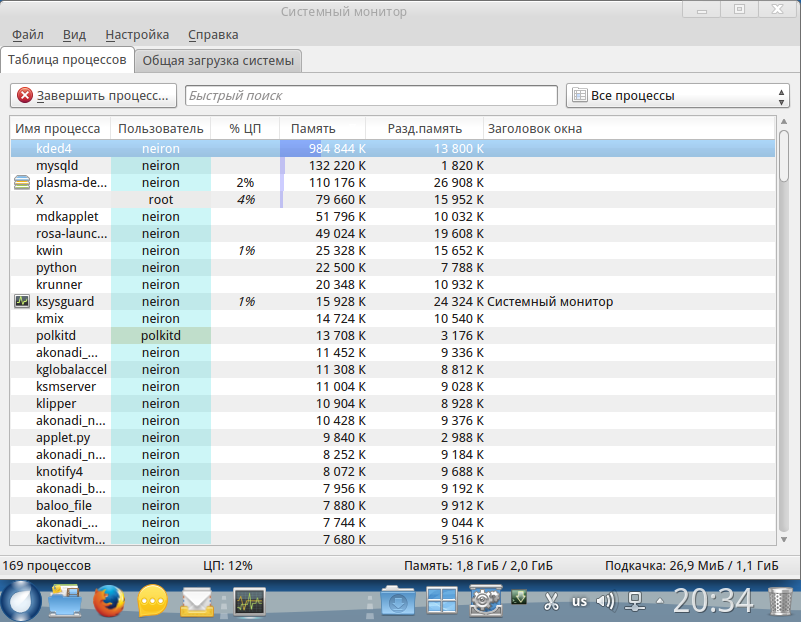801x622 pixels.
Task: Select the rosa-launc... process row
Action: pyautogui.click(x=392, y=233)
